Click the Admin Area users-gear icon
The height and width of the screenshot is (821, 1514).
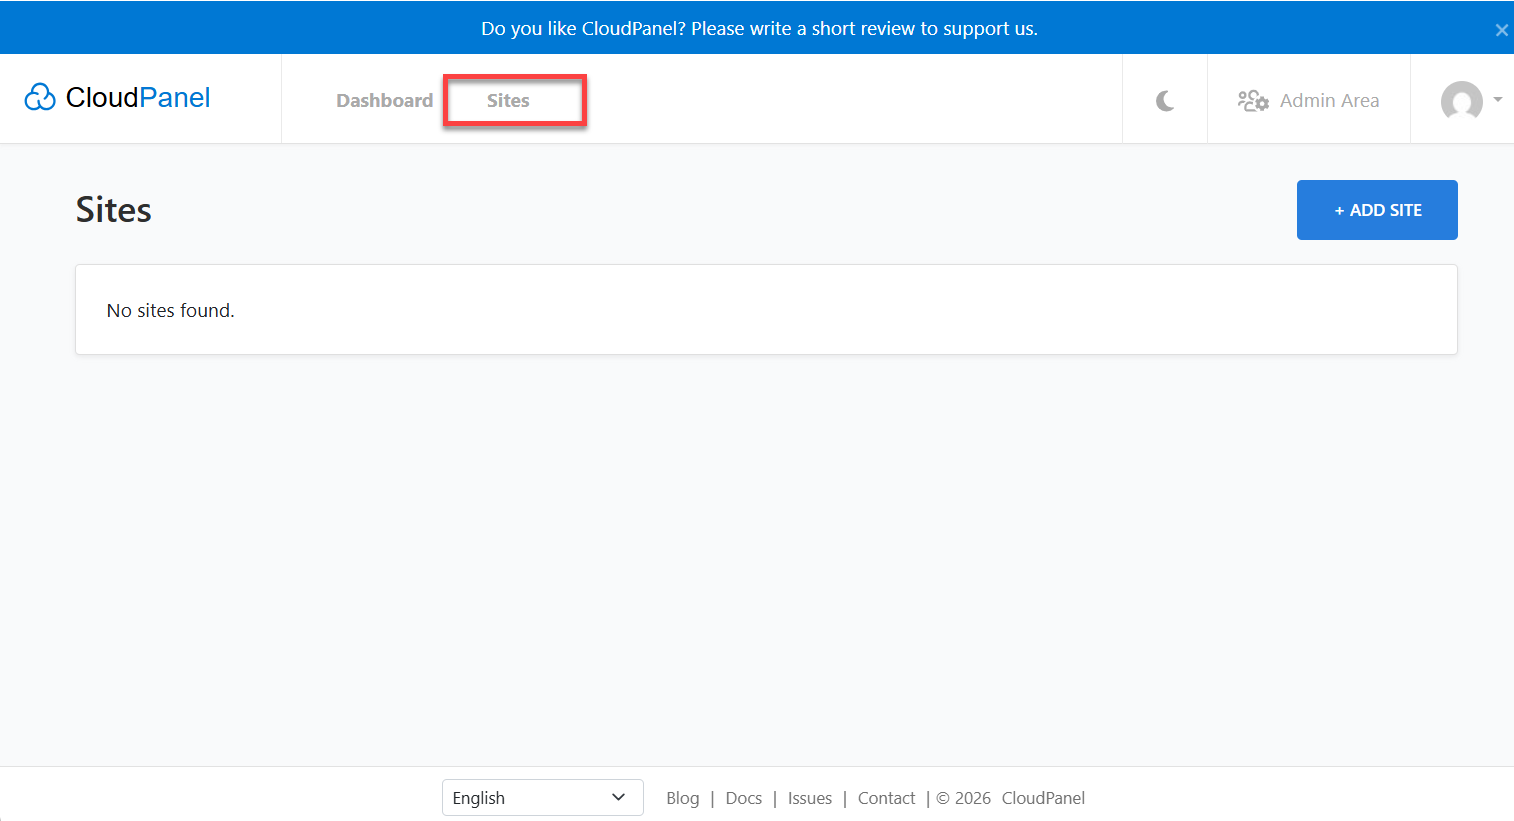1253,101
